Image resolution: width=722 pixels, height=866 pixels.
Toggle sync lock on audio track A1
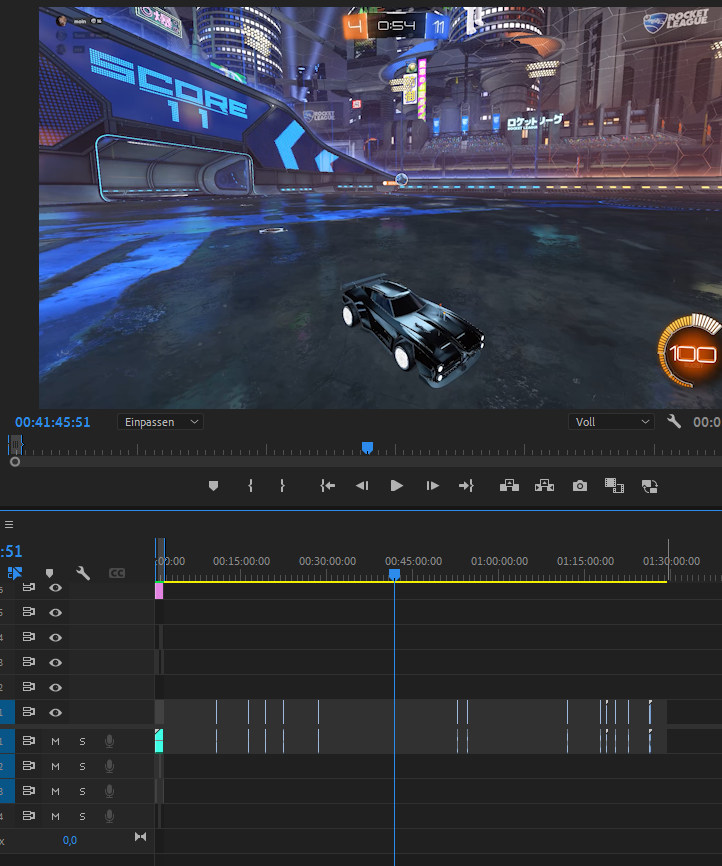(29, 741)
